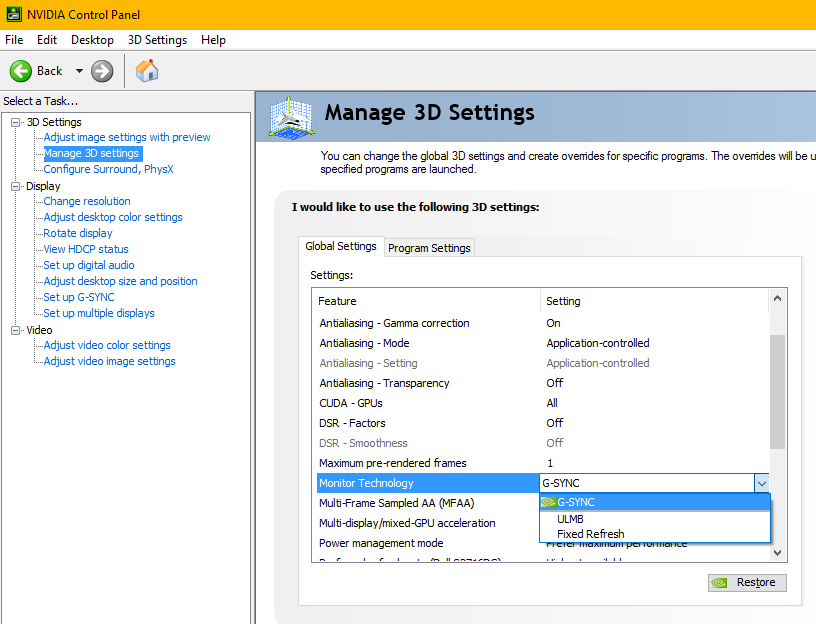
Task: Go to the Home page icon
Action: click(x=147, y=71)
